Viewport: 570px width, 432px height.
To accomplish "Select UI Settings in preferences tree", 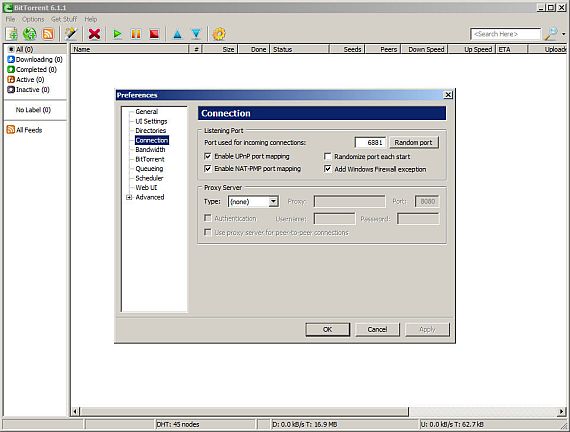I will (151, 121).
